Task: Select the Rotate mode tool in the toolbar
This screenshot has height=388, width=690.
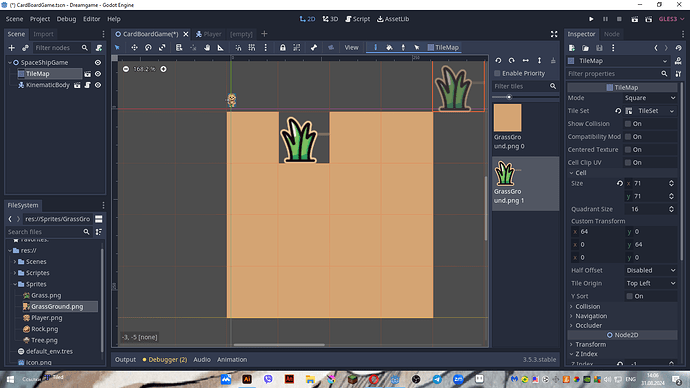Action: (148, 48)
